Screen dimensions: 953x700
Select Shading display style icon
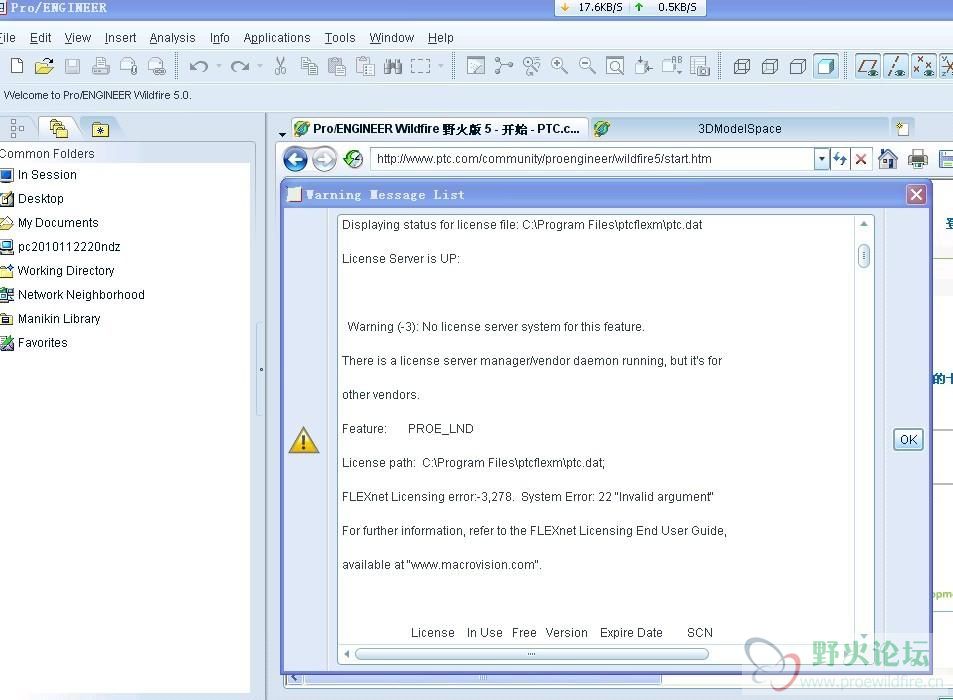point(825,66)
